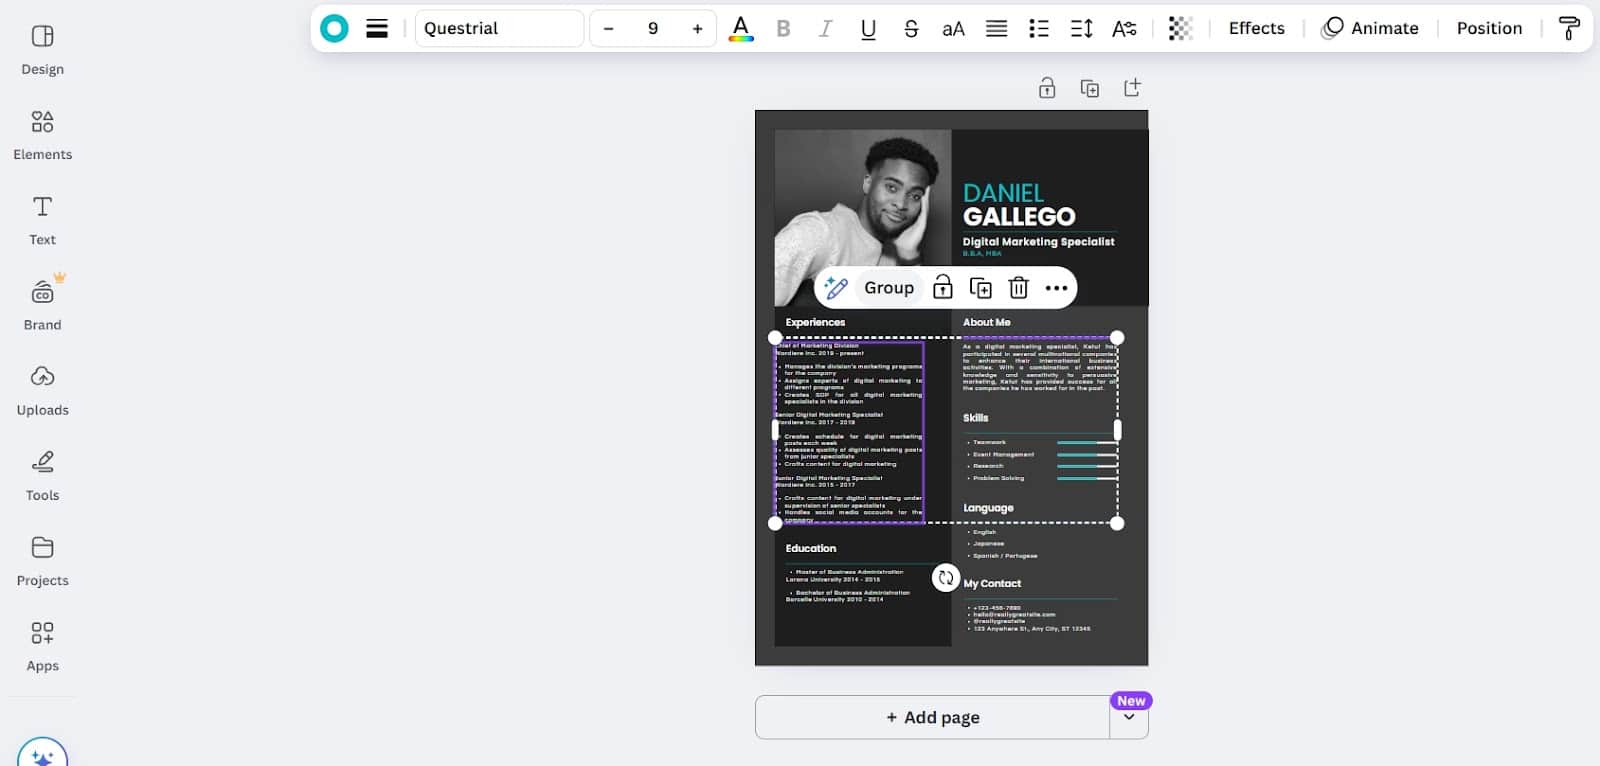Click the rotate handle below selection
The height and width of the screenshot is (766, 1600).
pyautogui.click(x=945, y=578)
